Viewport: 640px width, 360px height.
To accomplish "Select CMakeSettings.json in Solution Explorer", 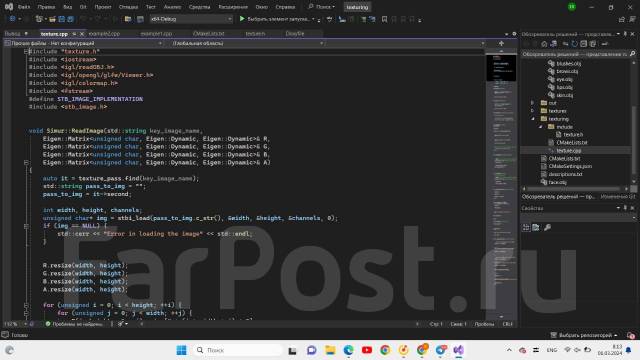I will pyautogui.click(x=570, y=166).
